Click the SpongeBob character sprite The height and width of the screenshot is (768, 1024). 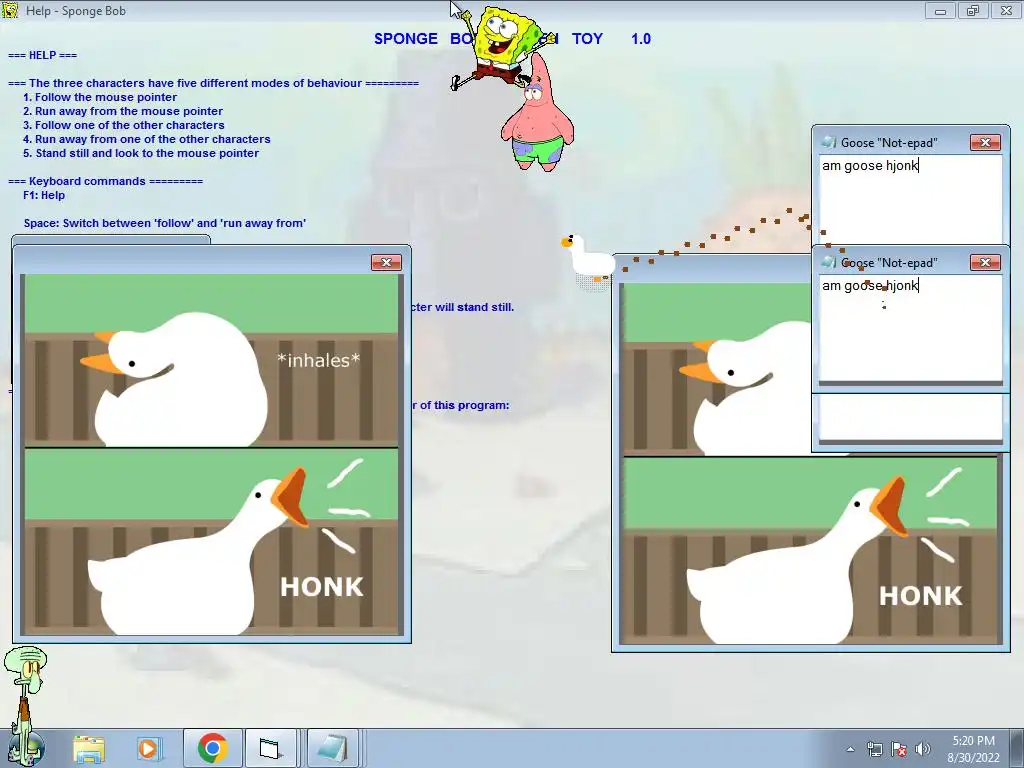click(502, 46)
